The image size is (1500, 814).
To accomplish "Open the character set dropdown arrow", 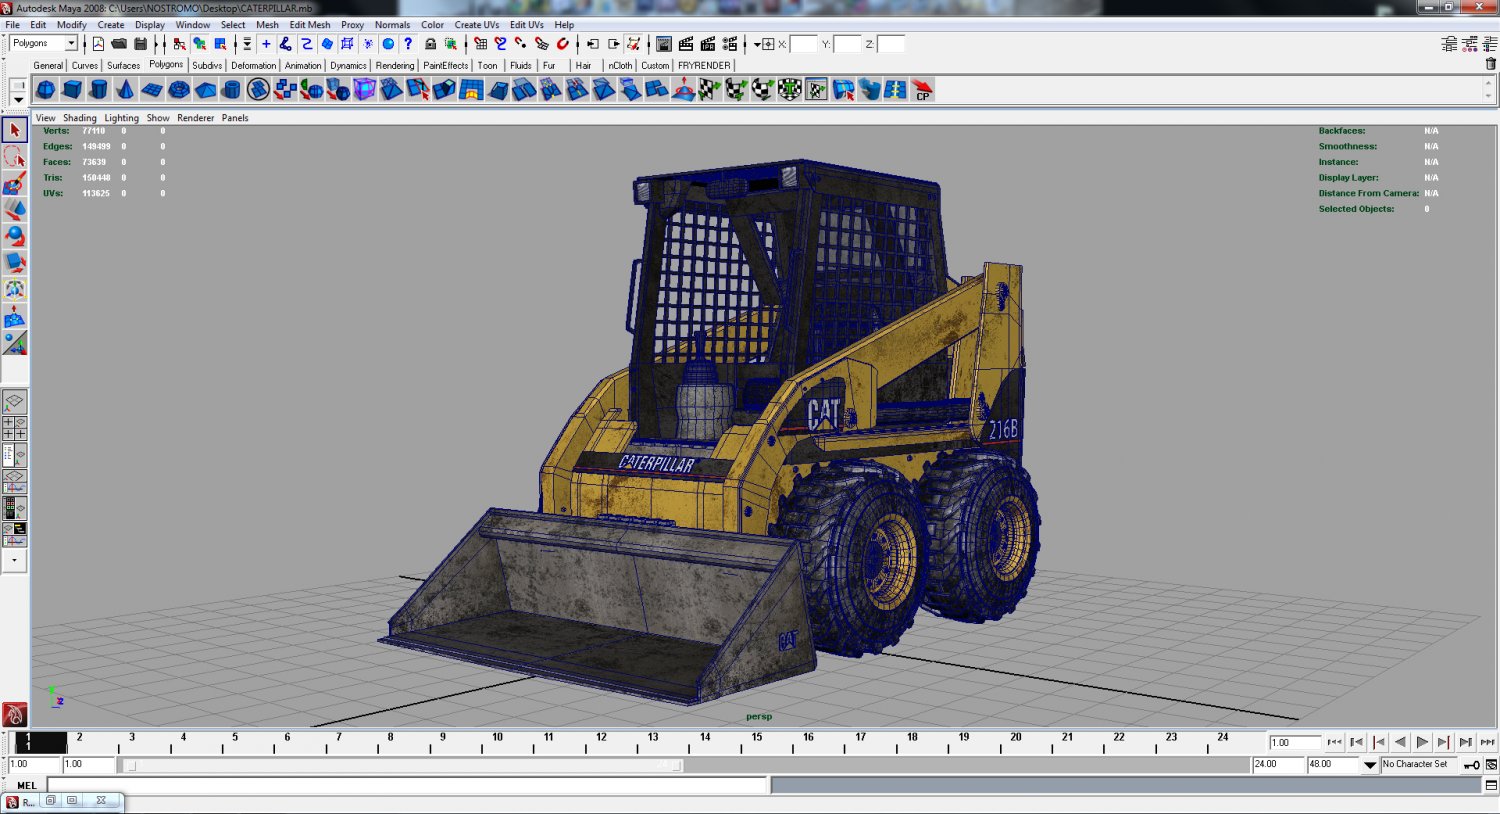I will 1370,765.
